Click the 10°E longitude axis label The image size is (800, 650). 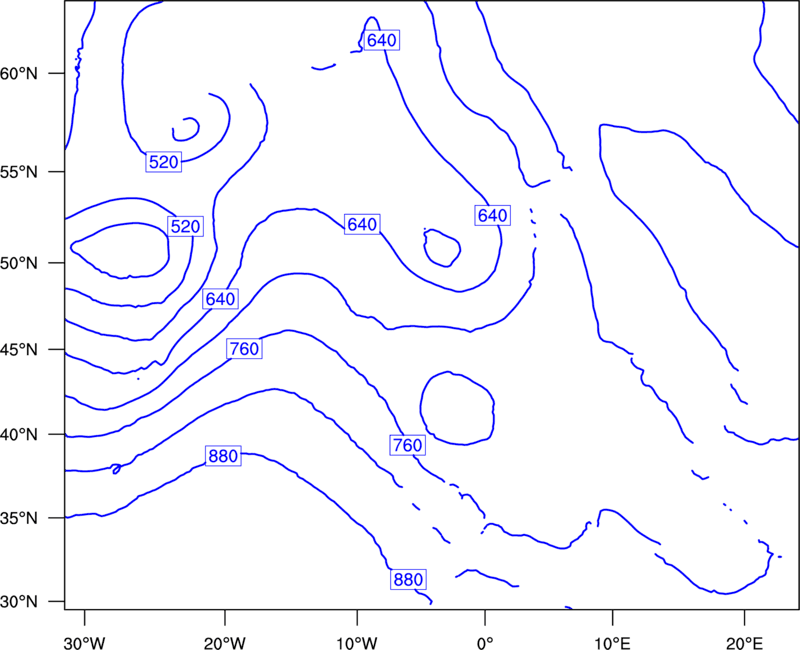coord(612,643)
